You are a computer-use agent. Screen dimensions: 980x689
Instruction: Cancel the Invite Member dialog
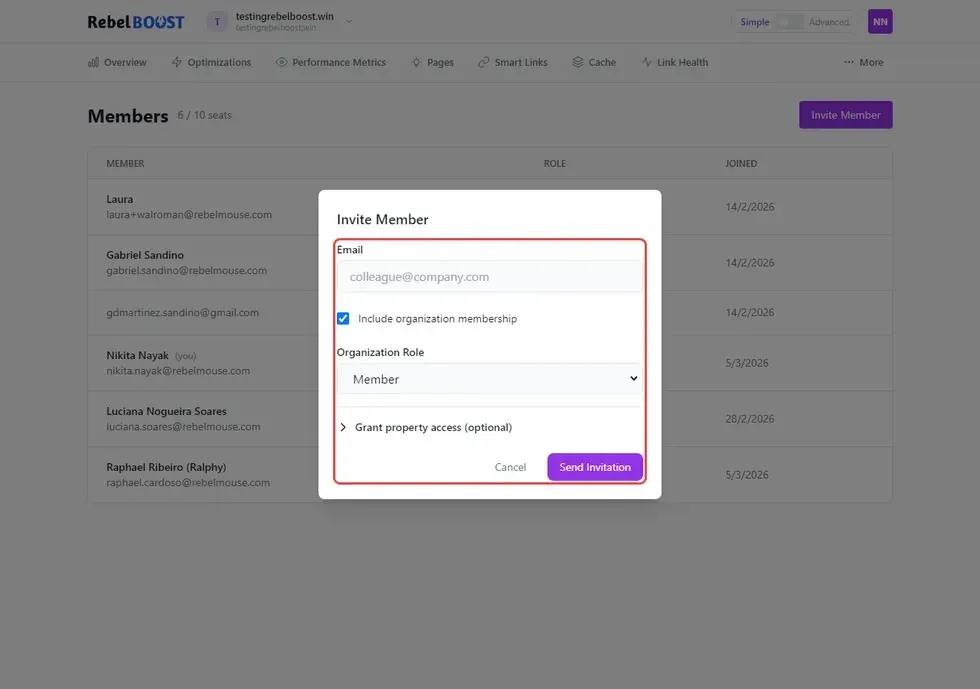(x=510, y=467)
